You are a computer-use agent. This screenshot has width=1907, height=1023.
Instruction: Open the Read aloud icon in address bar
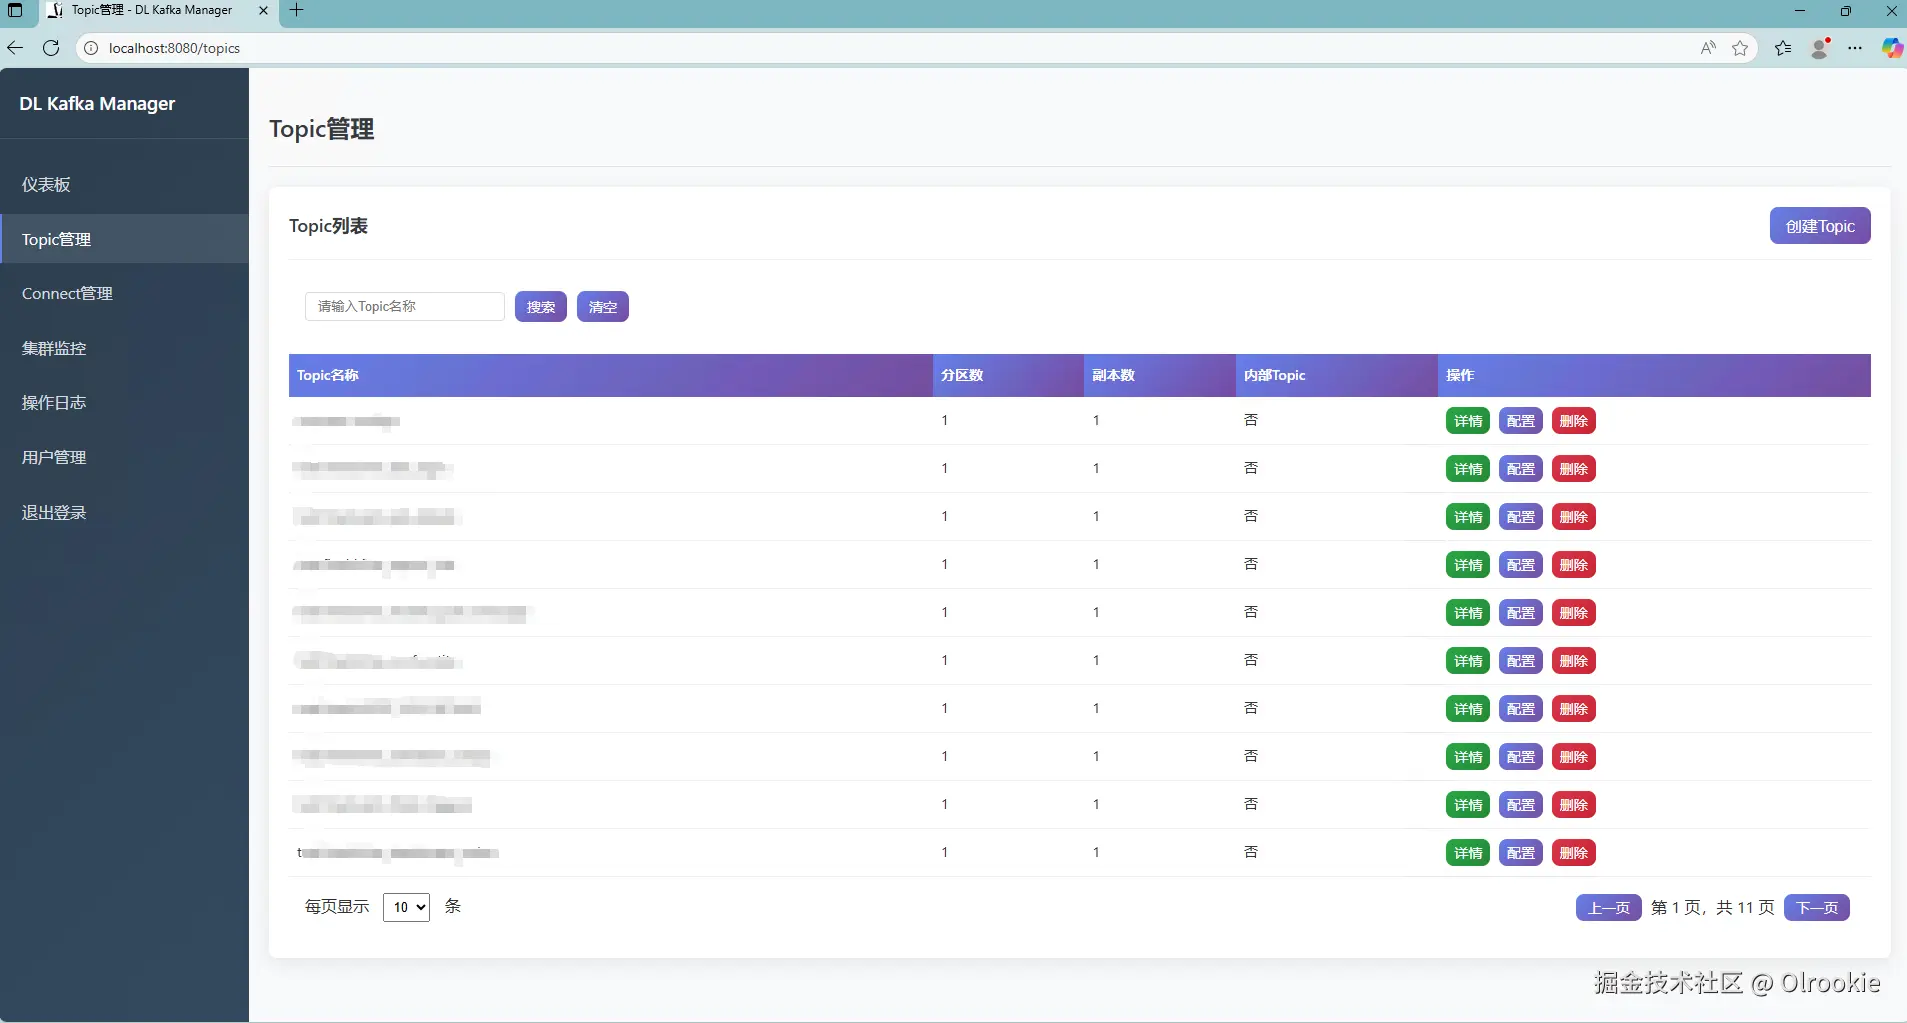pyautogui.click(x=1708, y=48)
